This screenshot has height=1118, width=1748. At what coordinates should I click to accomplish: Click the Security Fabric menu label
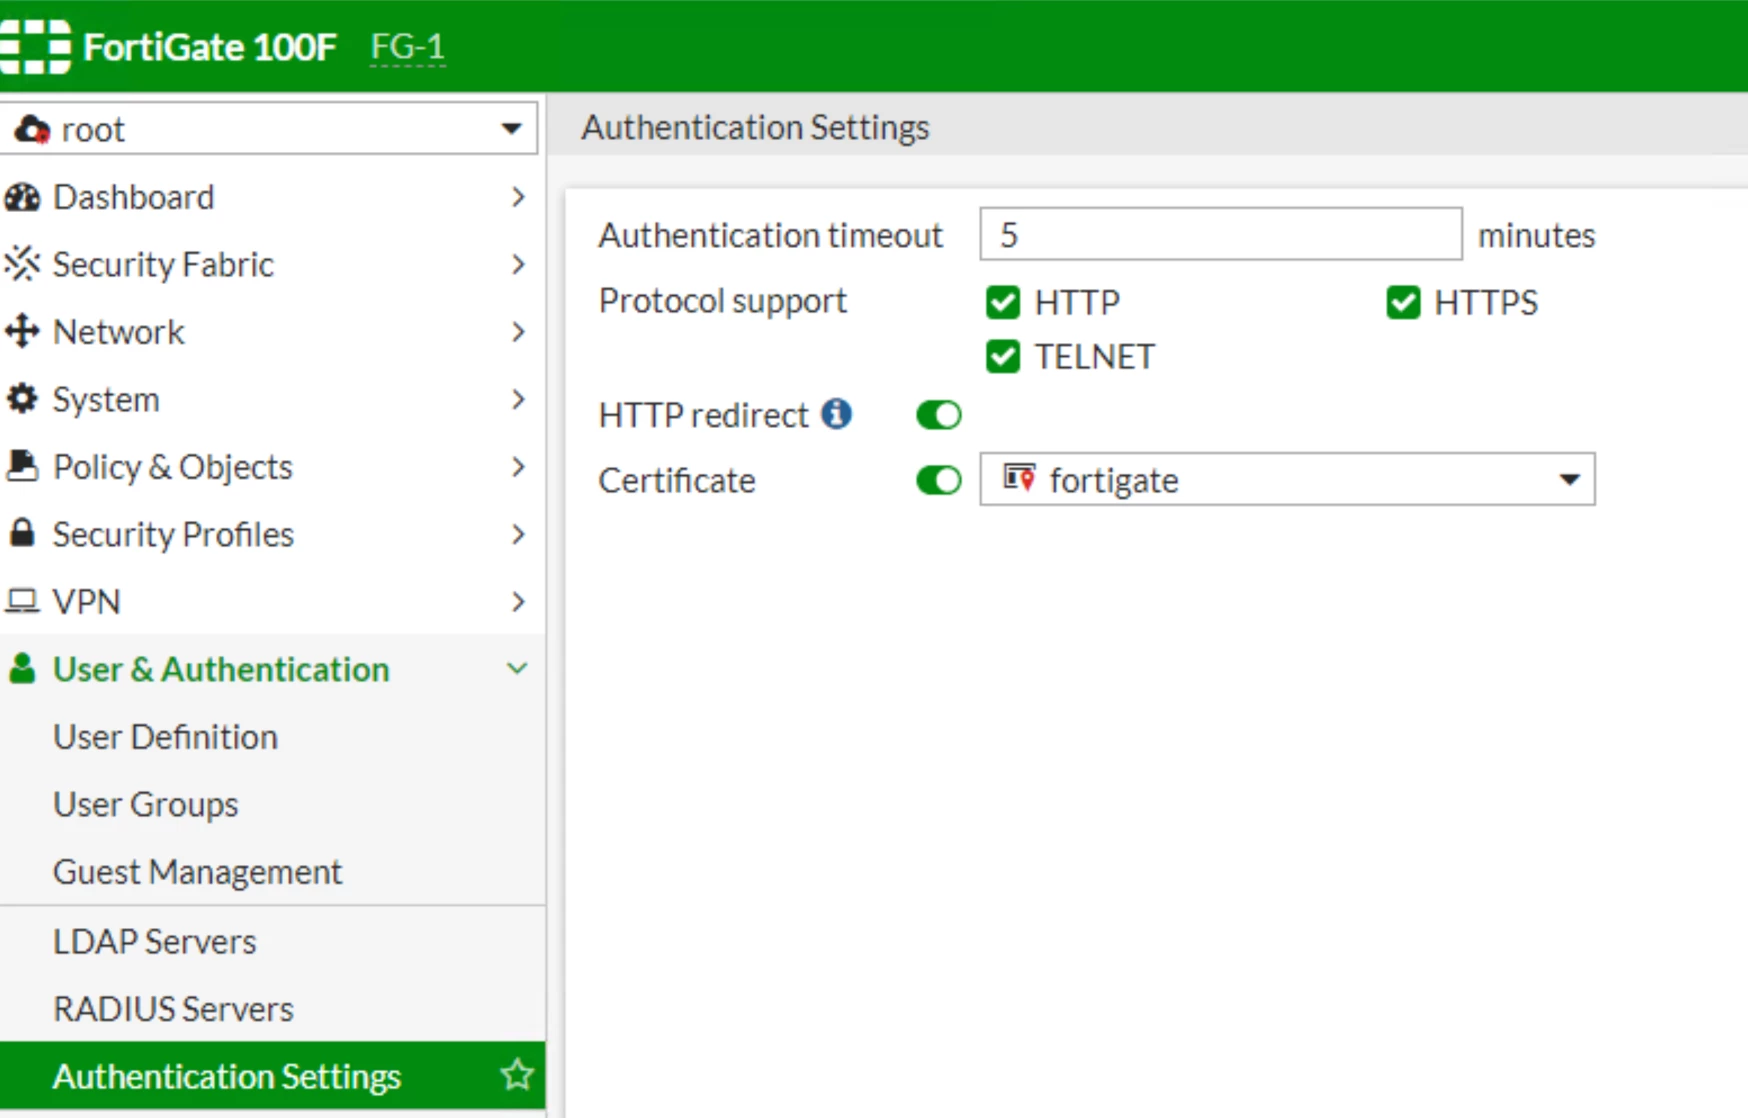click(163, 264)
